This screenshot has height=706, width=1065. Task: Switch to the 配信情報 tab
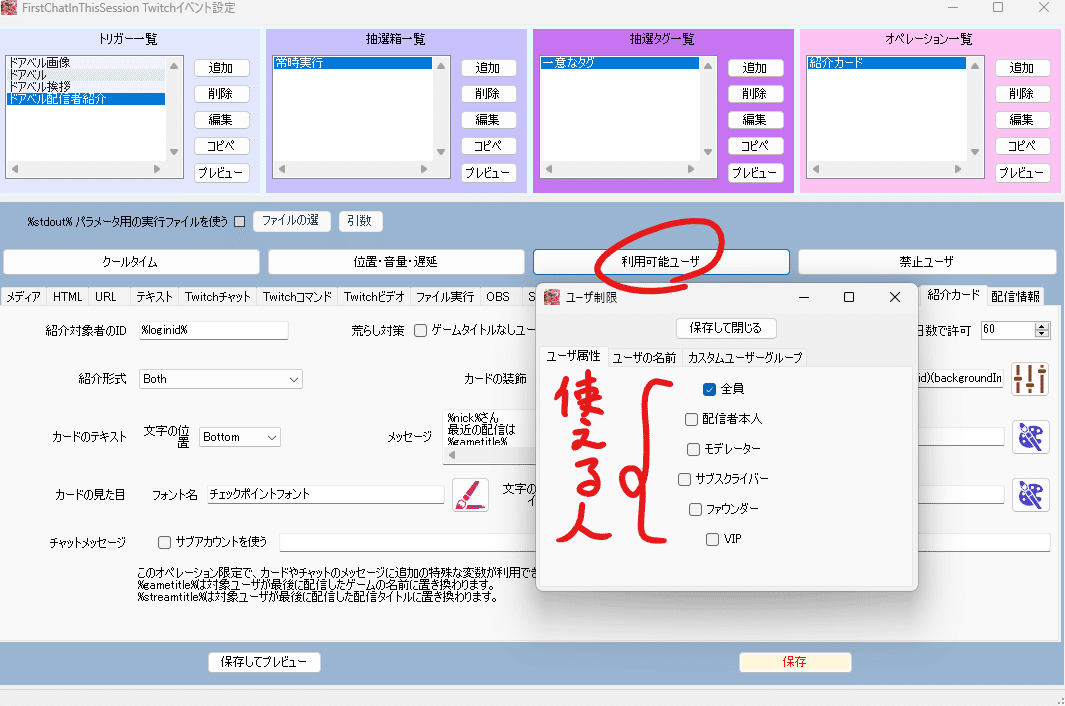[1015, 296]
